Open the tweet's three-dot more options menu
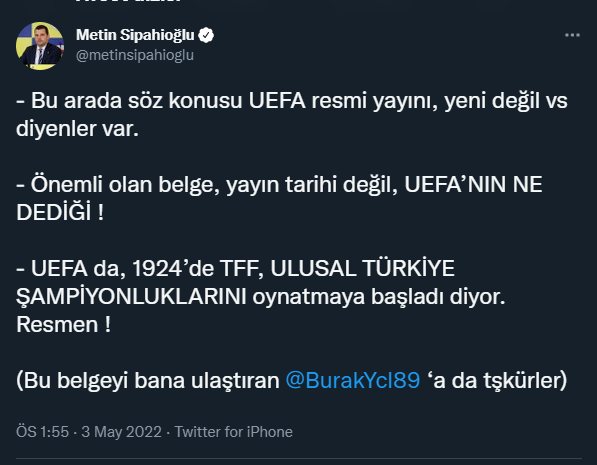The width and height of the screenshot is (597, 465). (x=572, y=35)
